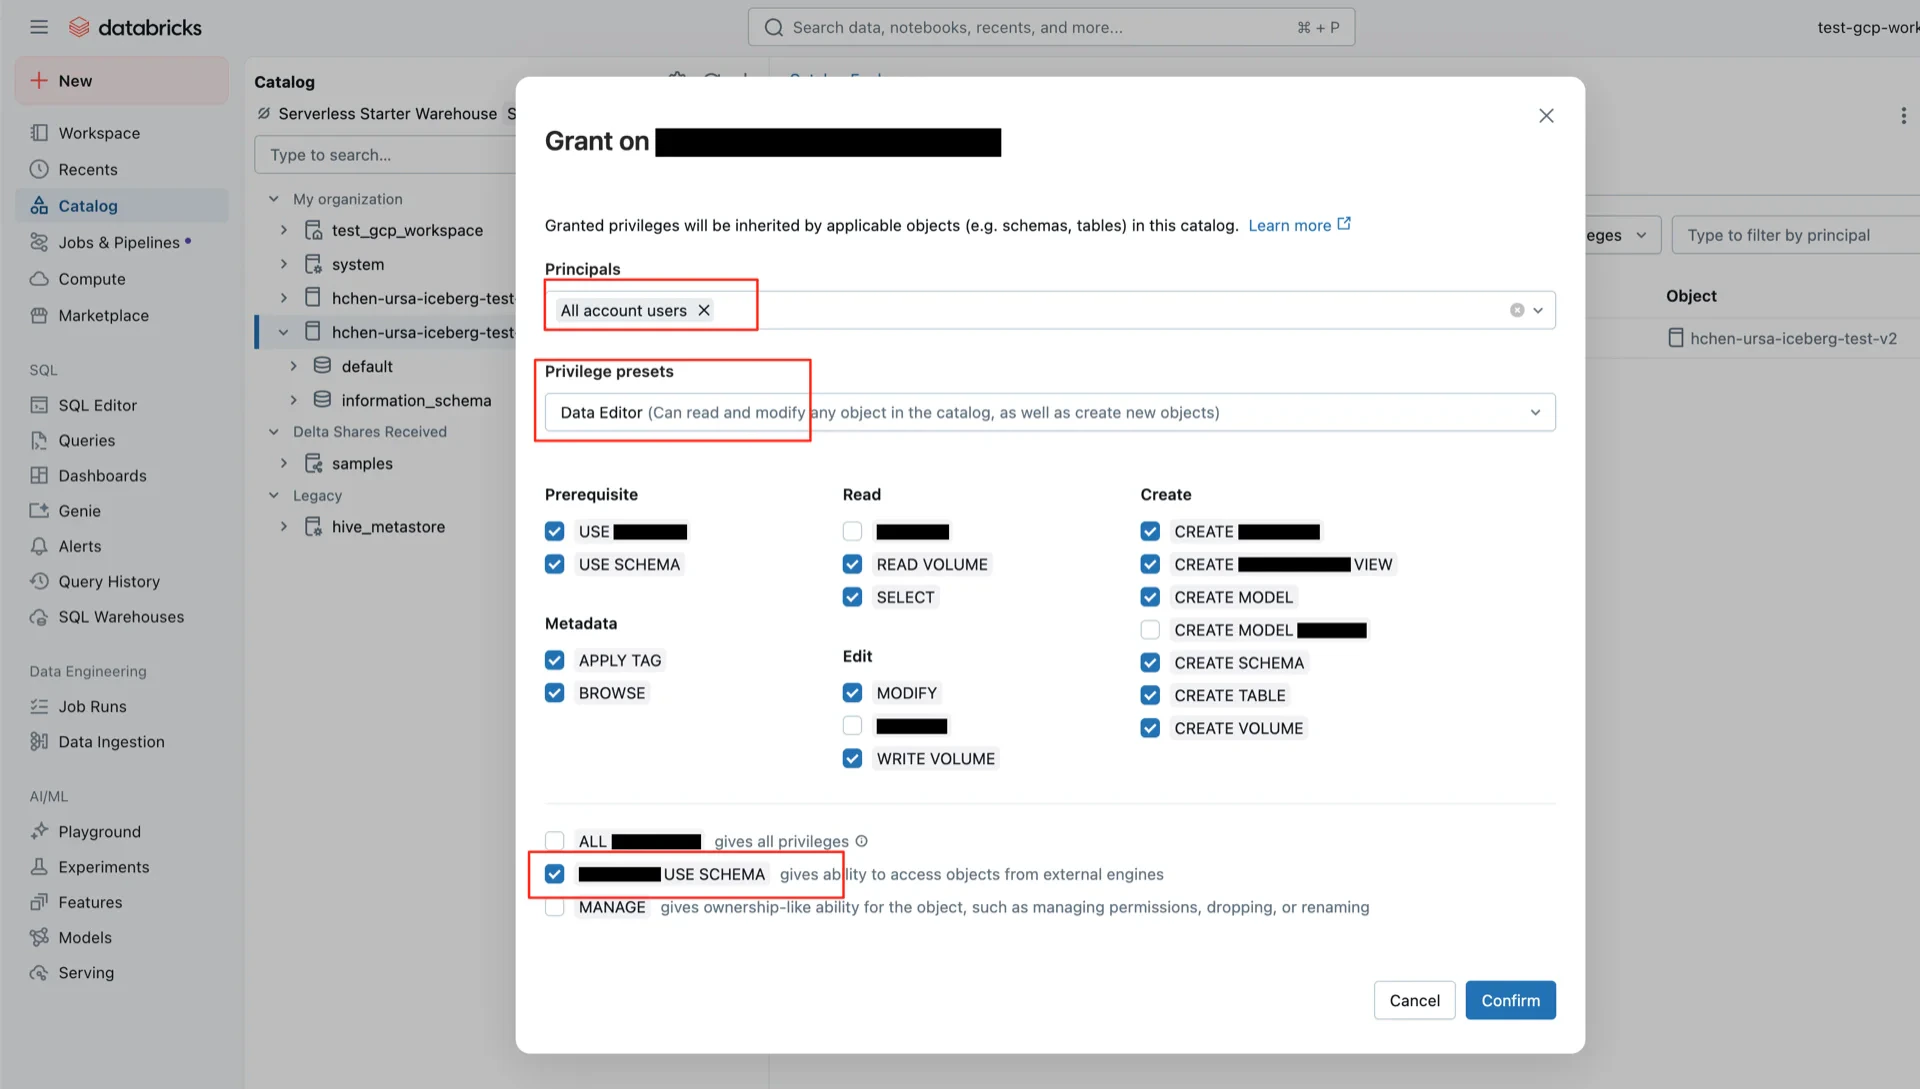This screenshot has height=1089, width=1920.
Task: Open the Job Runs icon
Action: tap(39, 706)
